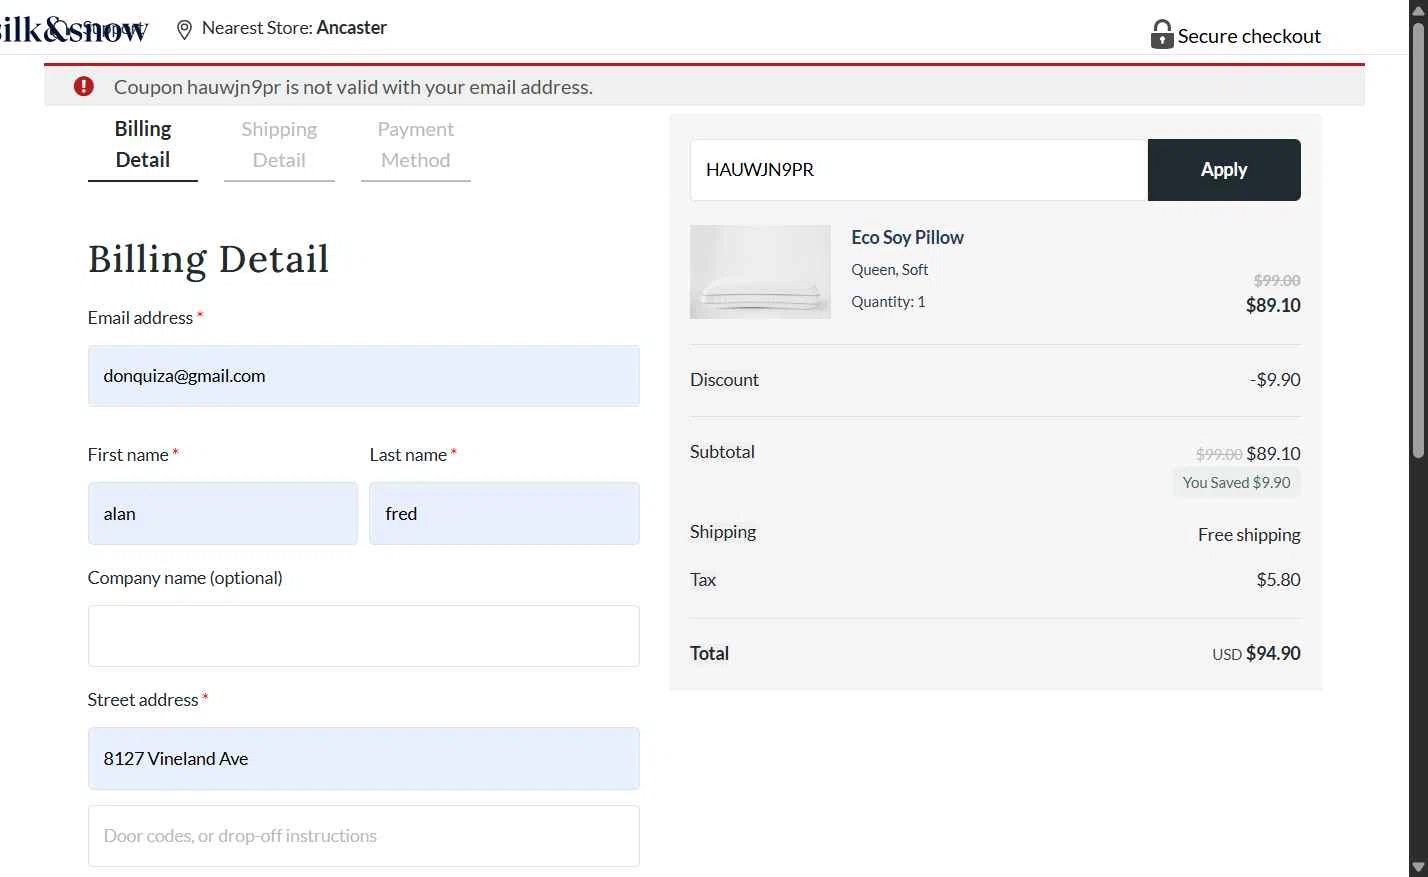Screen dimensions: 1428x877
Task: Open the Nearest Store: Ancaster link
Action: click(x=294, y=28)
